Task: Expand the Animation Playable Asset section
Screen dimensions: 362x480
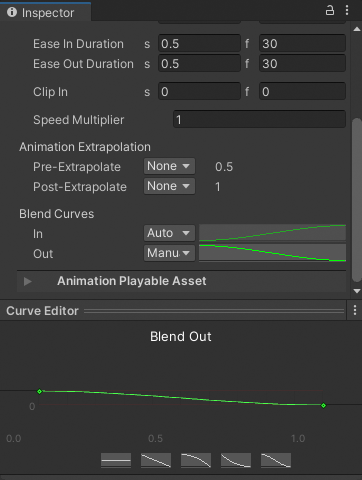Action: (28, 281)
